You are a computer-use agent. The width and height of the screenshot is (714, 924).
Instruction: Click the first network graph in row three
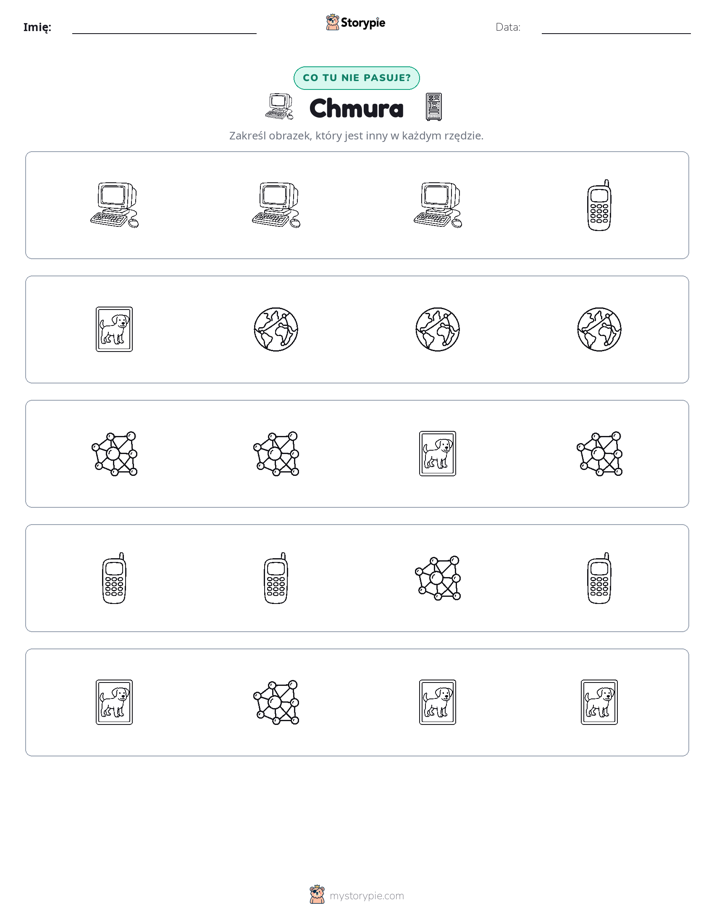[x=114, y=454]
